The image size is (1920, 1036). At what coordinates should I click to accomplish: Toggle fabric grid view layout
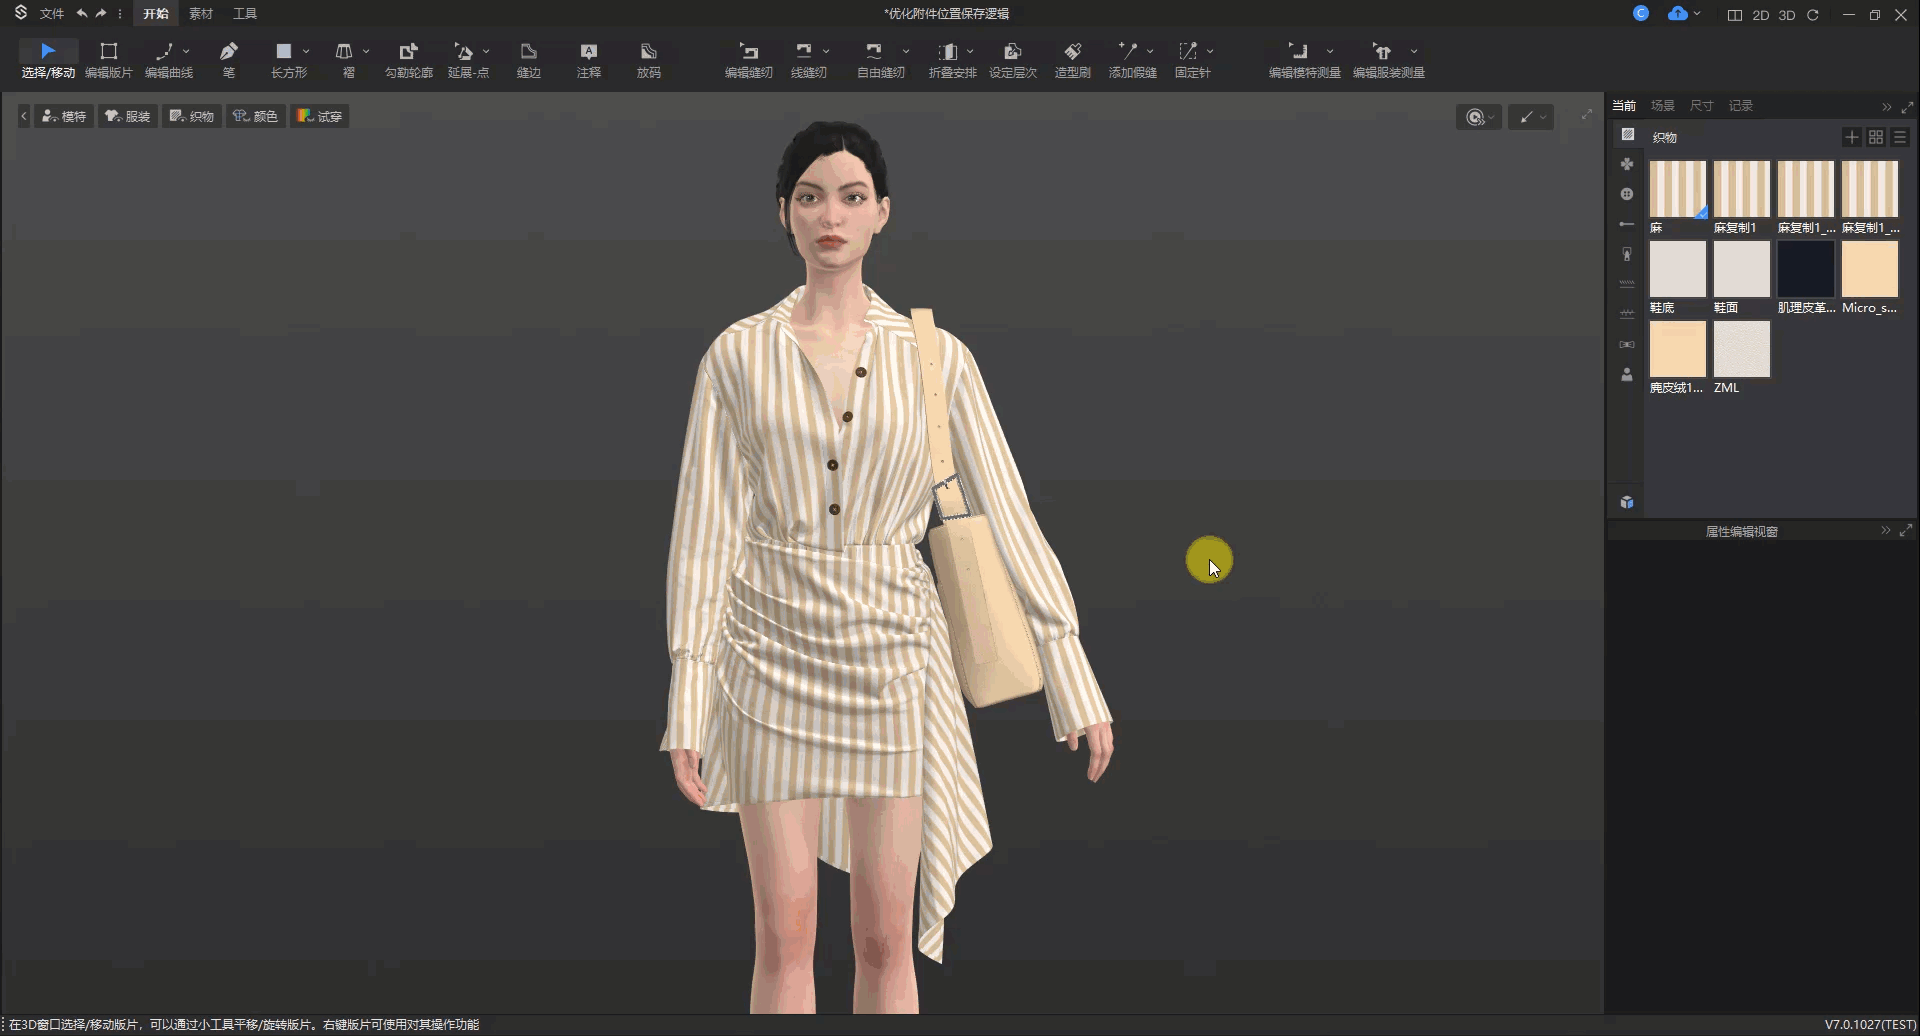[1876, 137]
